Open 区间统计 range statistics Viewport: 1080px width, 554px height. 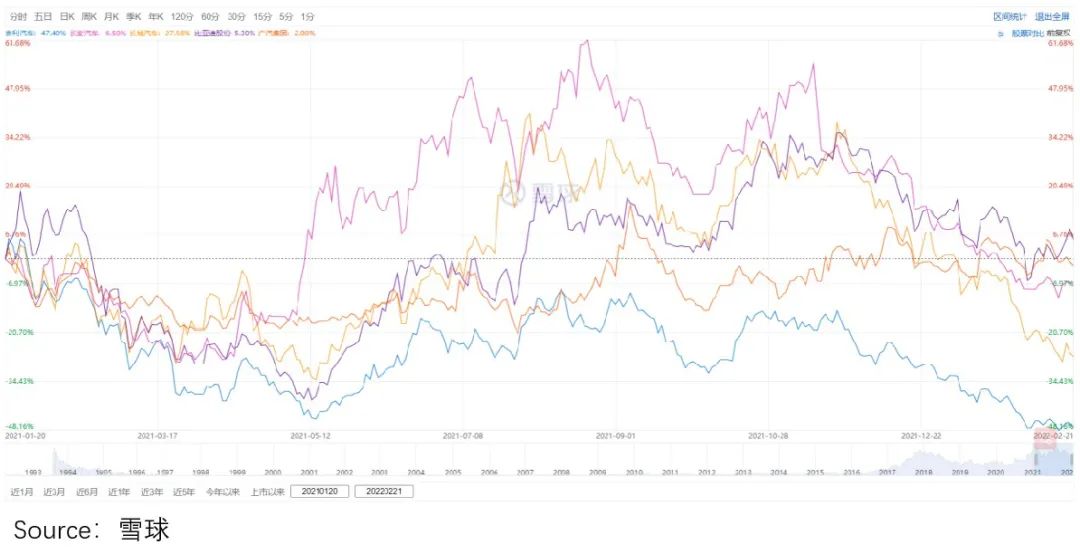point(1010,17)
